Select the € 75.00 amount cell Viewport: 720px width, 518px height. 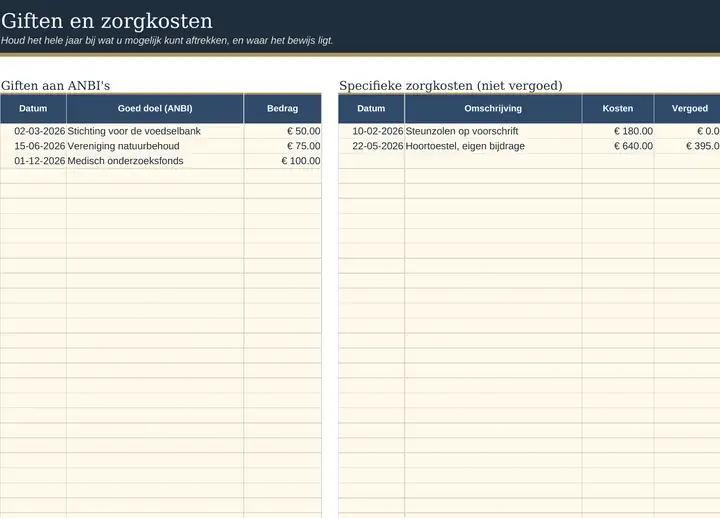tap(282, 146)
